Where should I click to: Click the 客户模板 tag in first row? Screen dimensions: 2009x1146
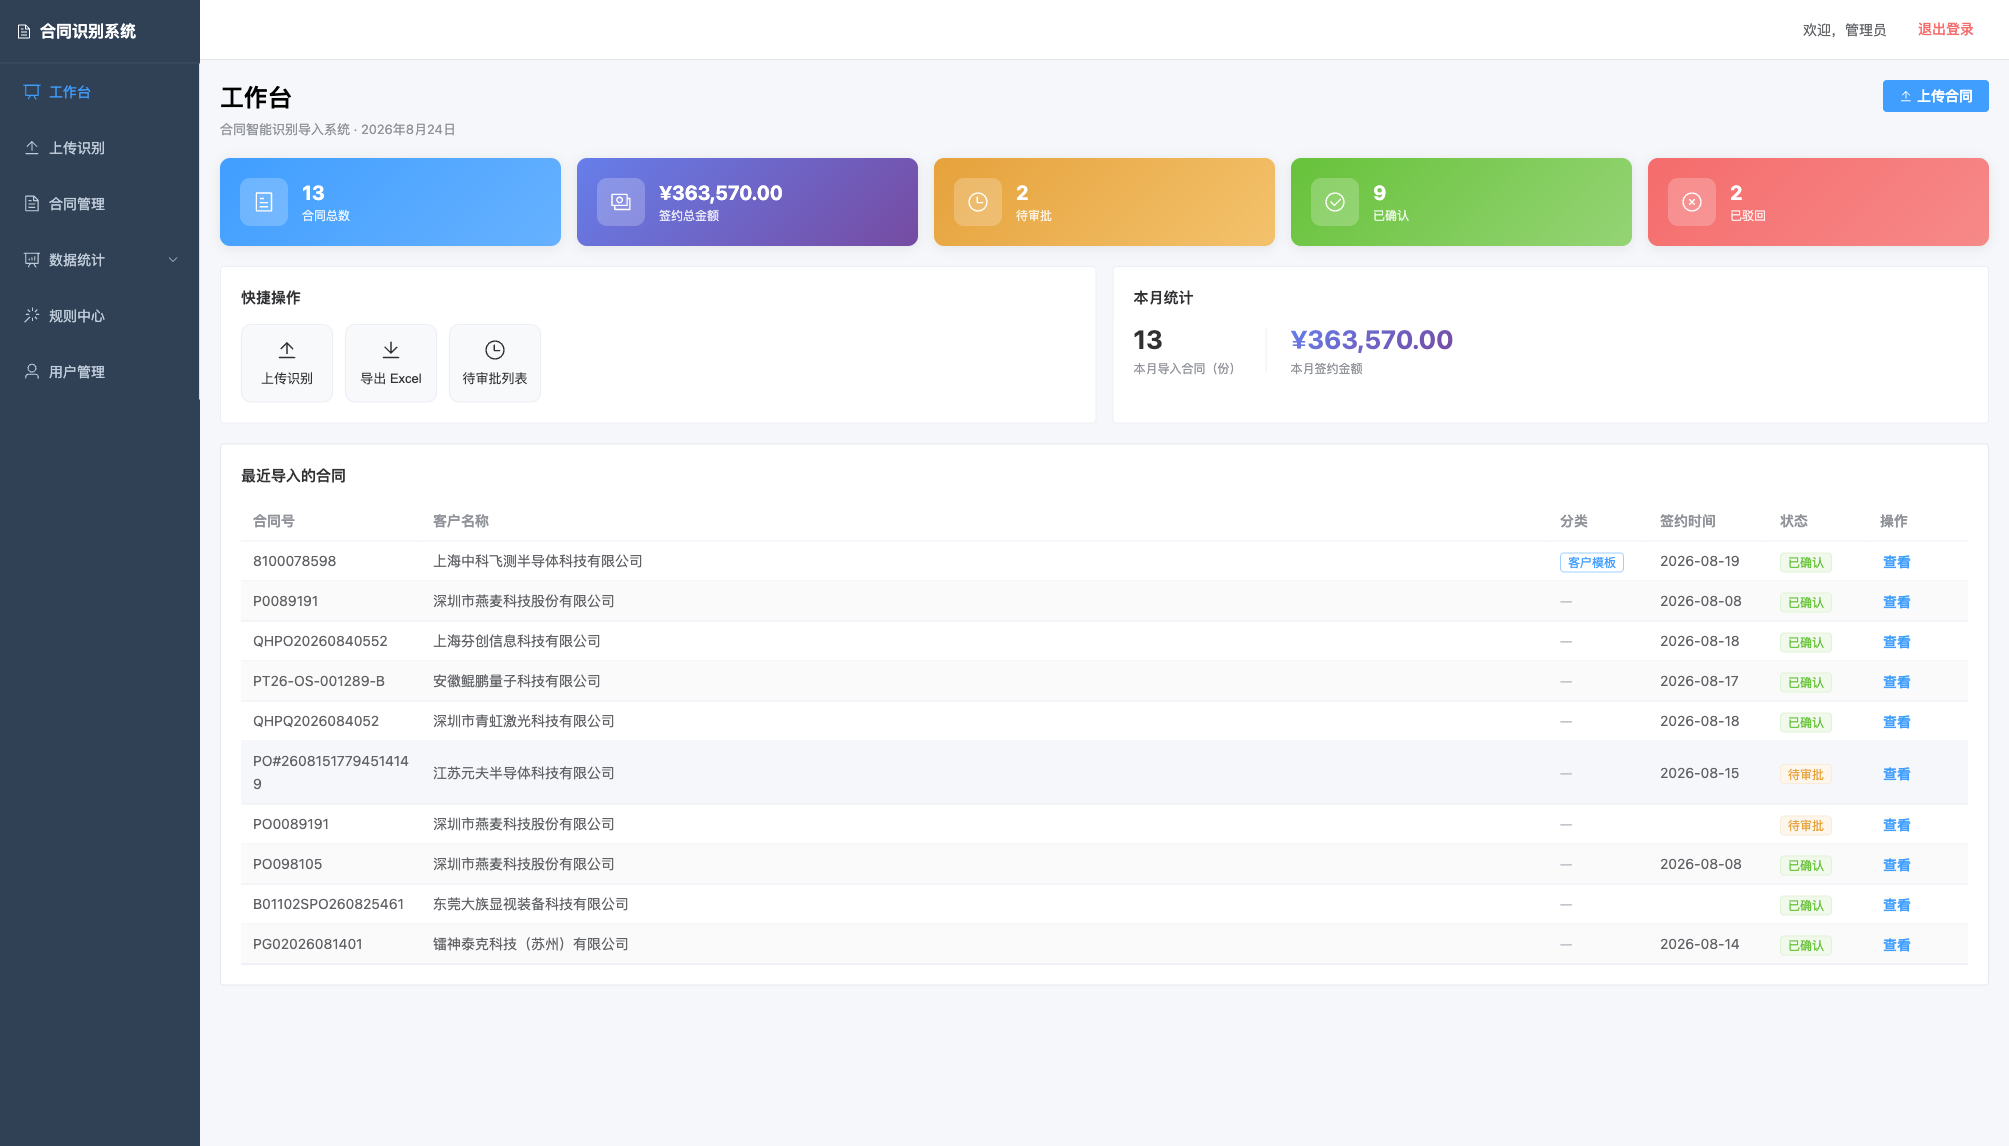tap(1591, 562)
